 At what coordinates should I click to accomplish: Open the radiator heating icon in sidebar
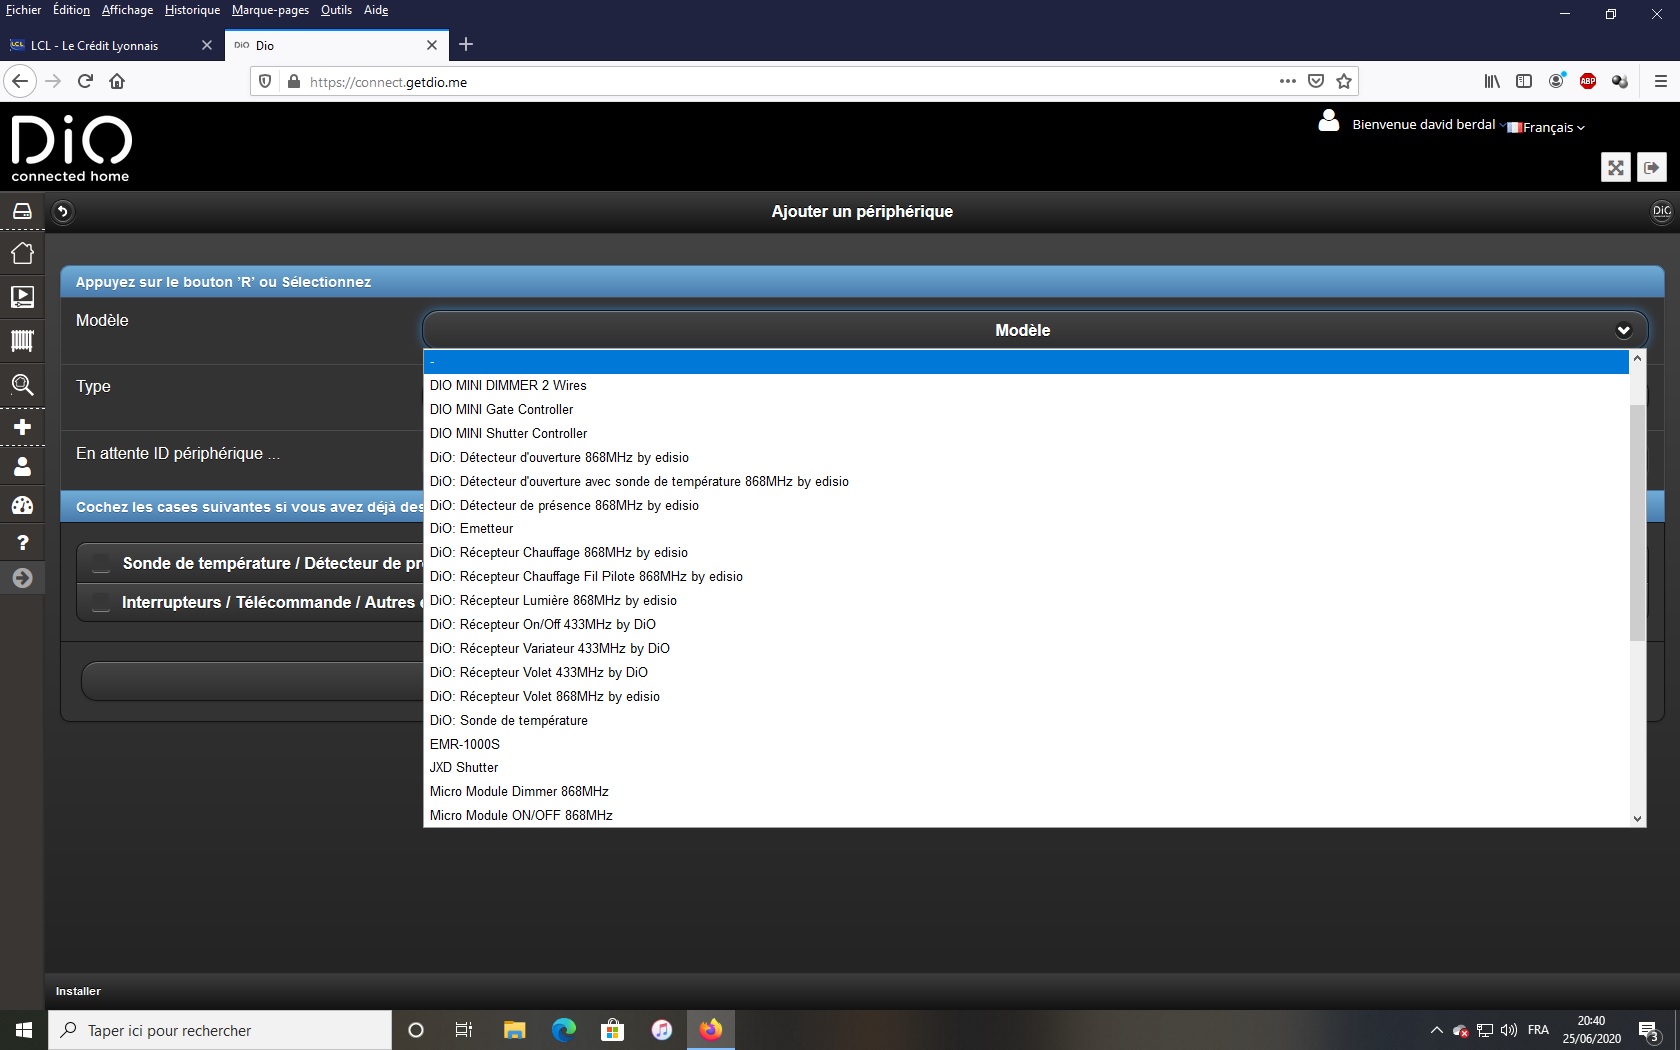click(22, 341)
